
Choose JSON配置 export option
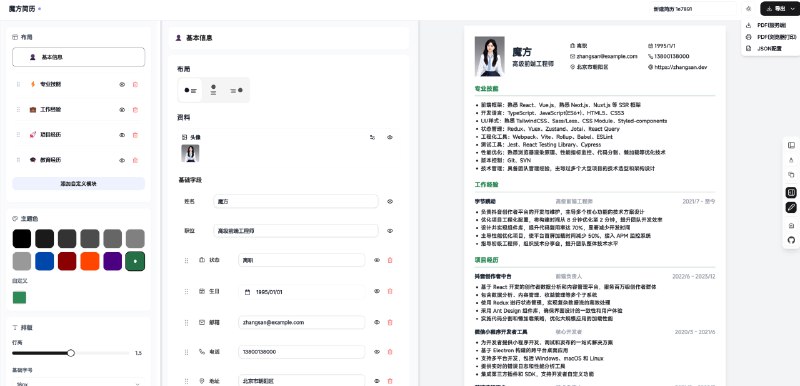[772, 48]
